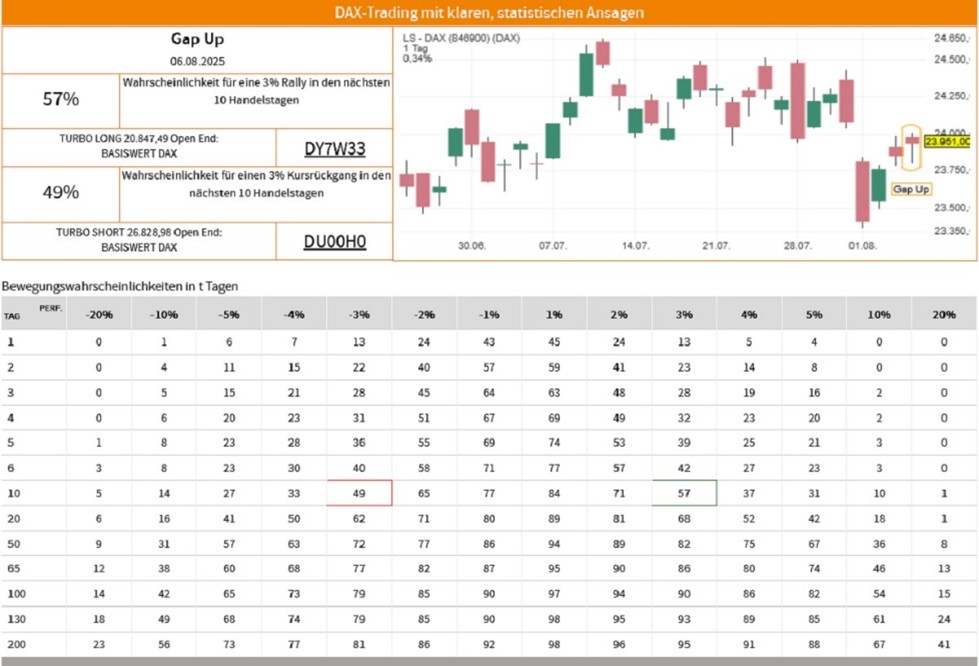Click value 68 in day 20, 3% column

pos(684,519)
